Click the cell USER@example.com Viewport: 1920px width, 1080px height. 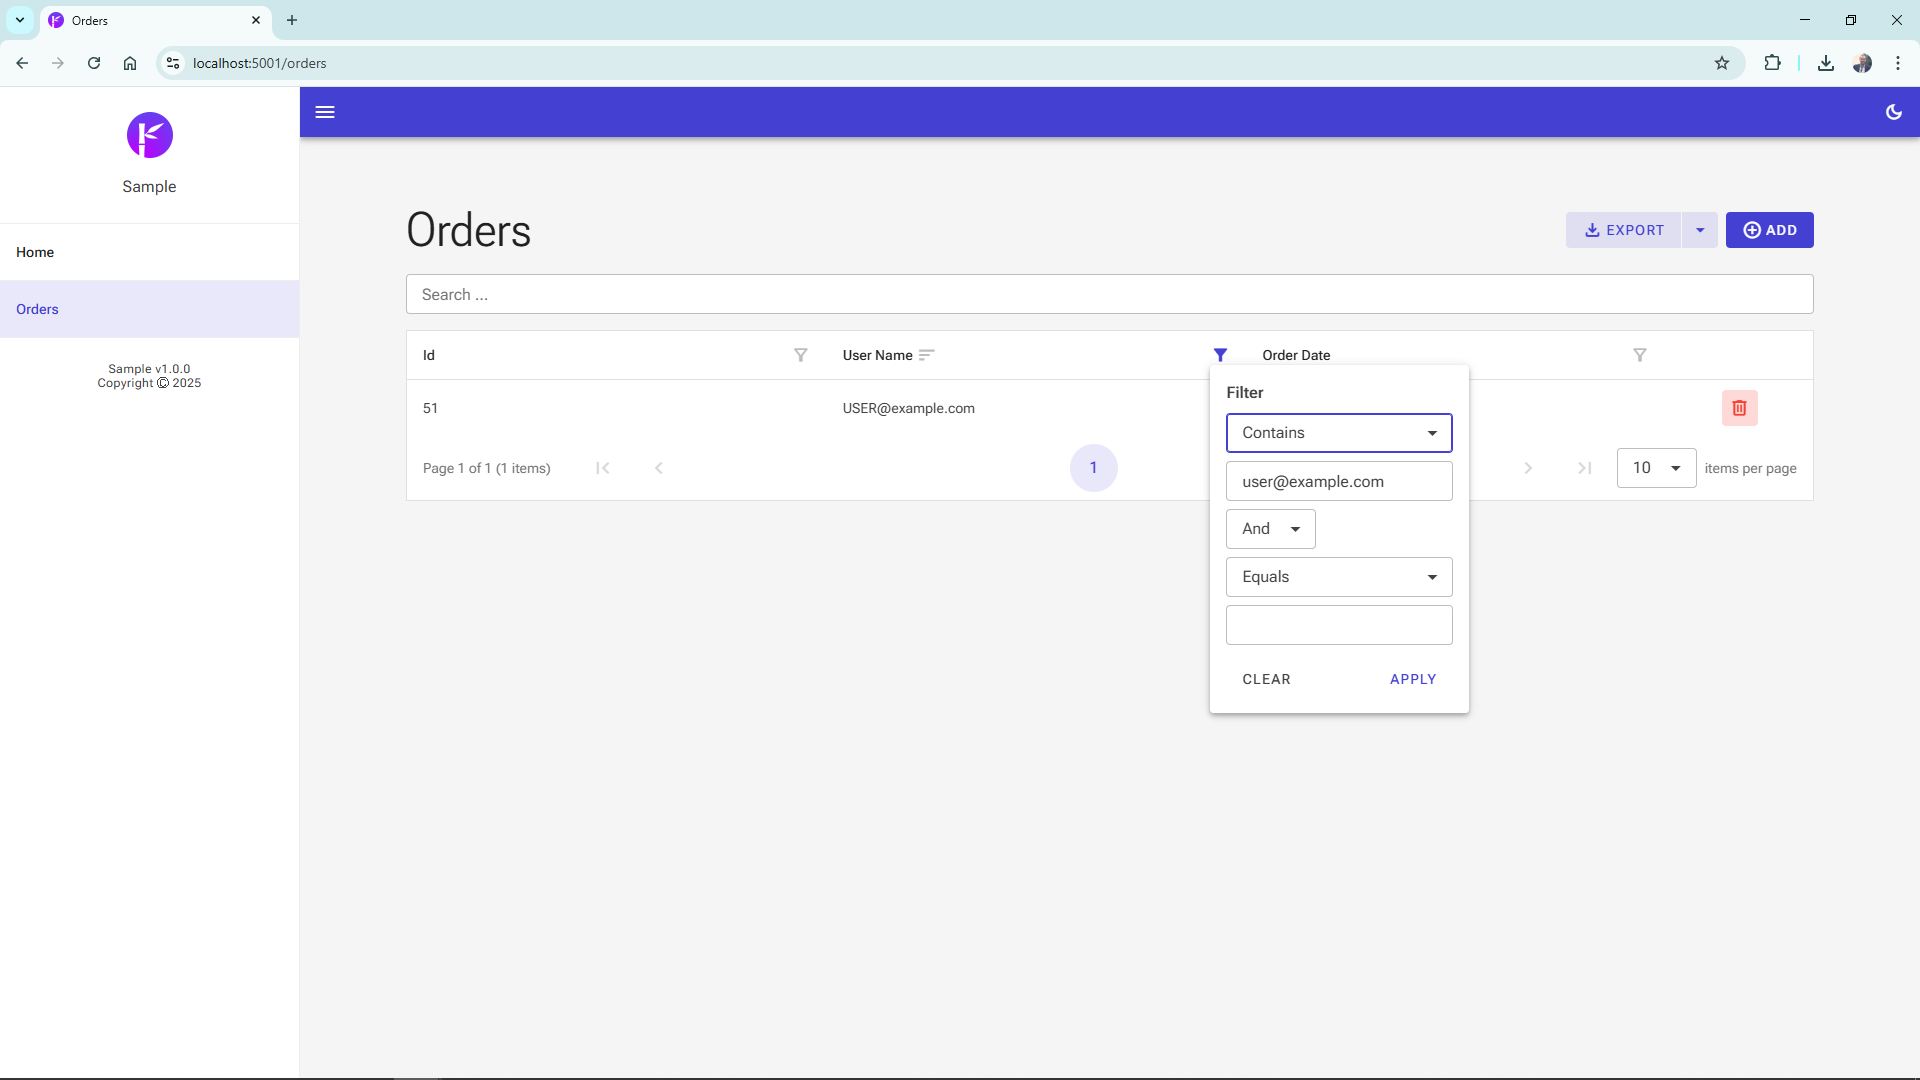click(x=908, y=408)
